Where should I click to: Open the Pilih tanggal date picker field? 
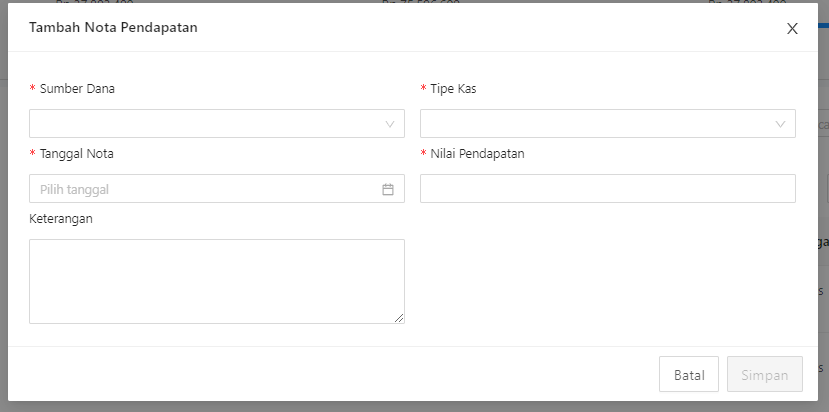click(217, 189)
